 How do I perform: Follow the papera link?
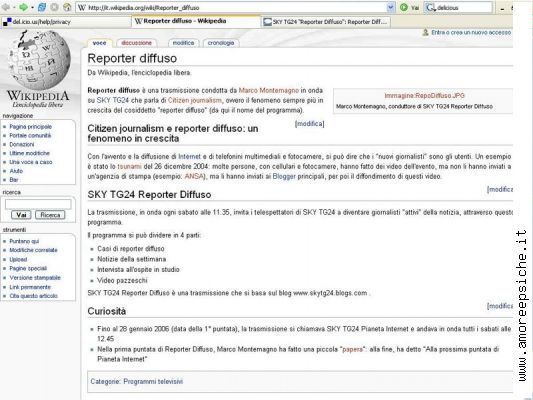[x=352, y=349]
